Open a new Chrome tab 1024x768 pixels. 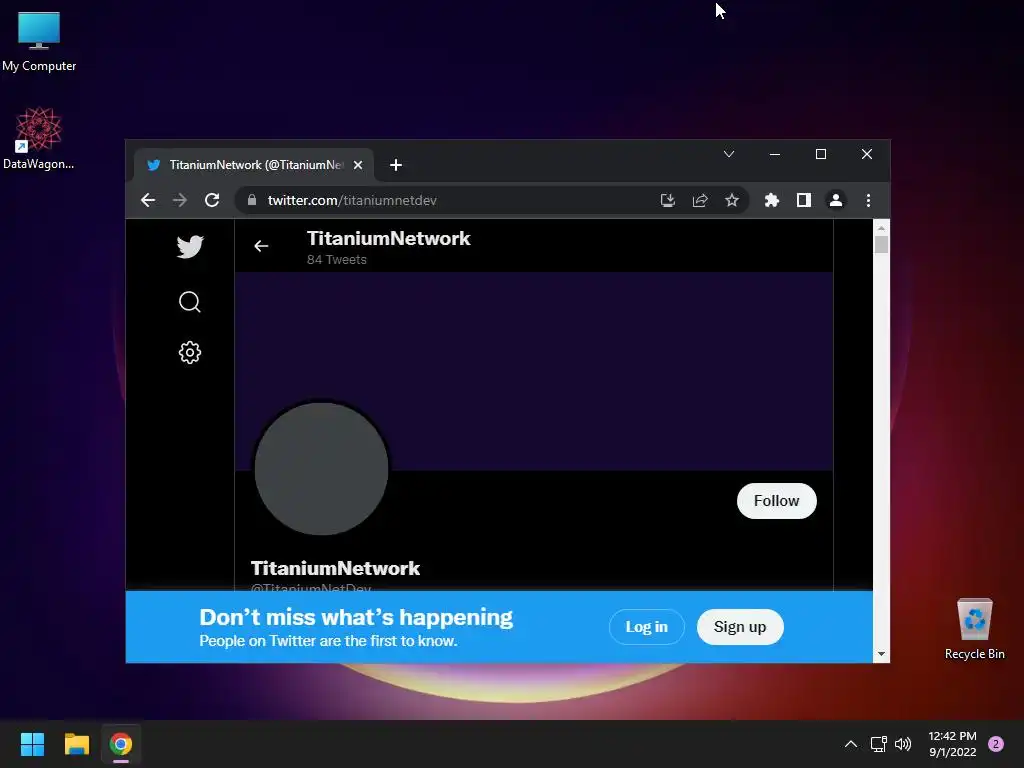click(x=396, y=165)
